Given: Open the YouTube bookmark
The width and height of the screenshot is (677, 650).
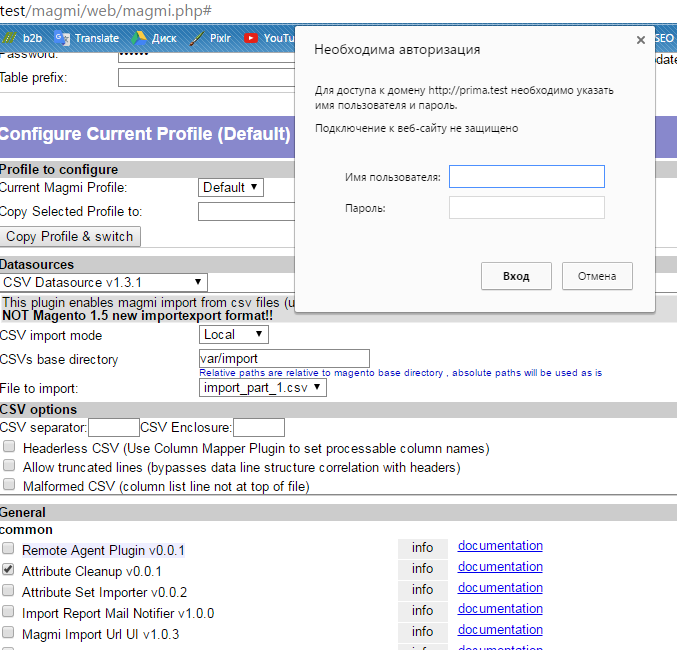Looking at the screenshot, I should click(x=270, y=38).
